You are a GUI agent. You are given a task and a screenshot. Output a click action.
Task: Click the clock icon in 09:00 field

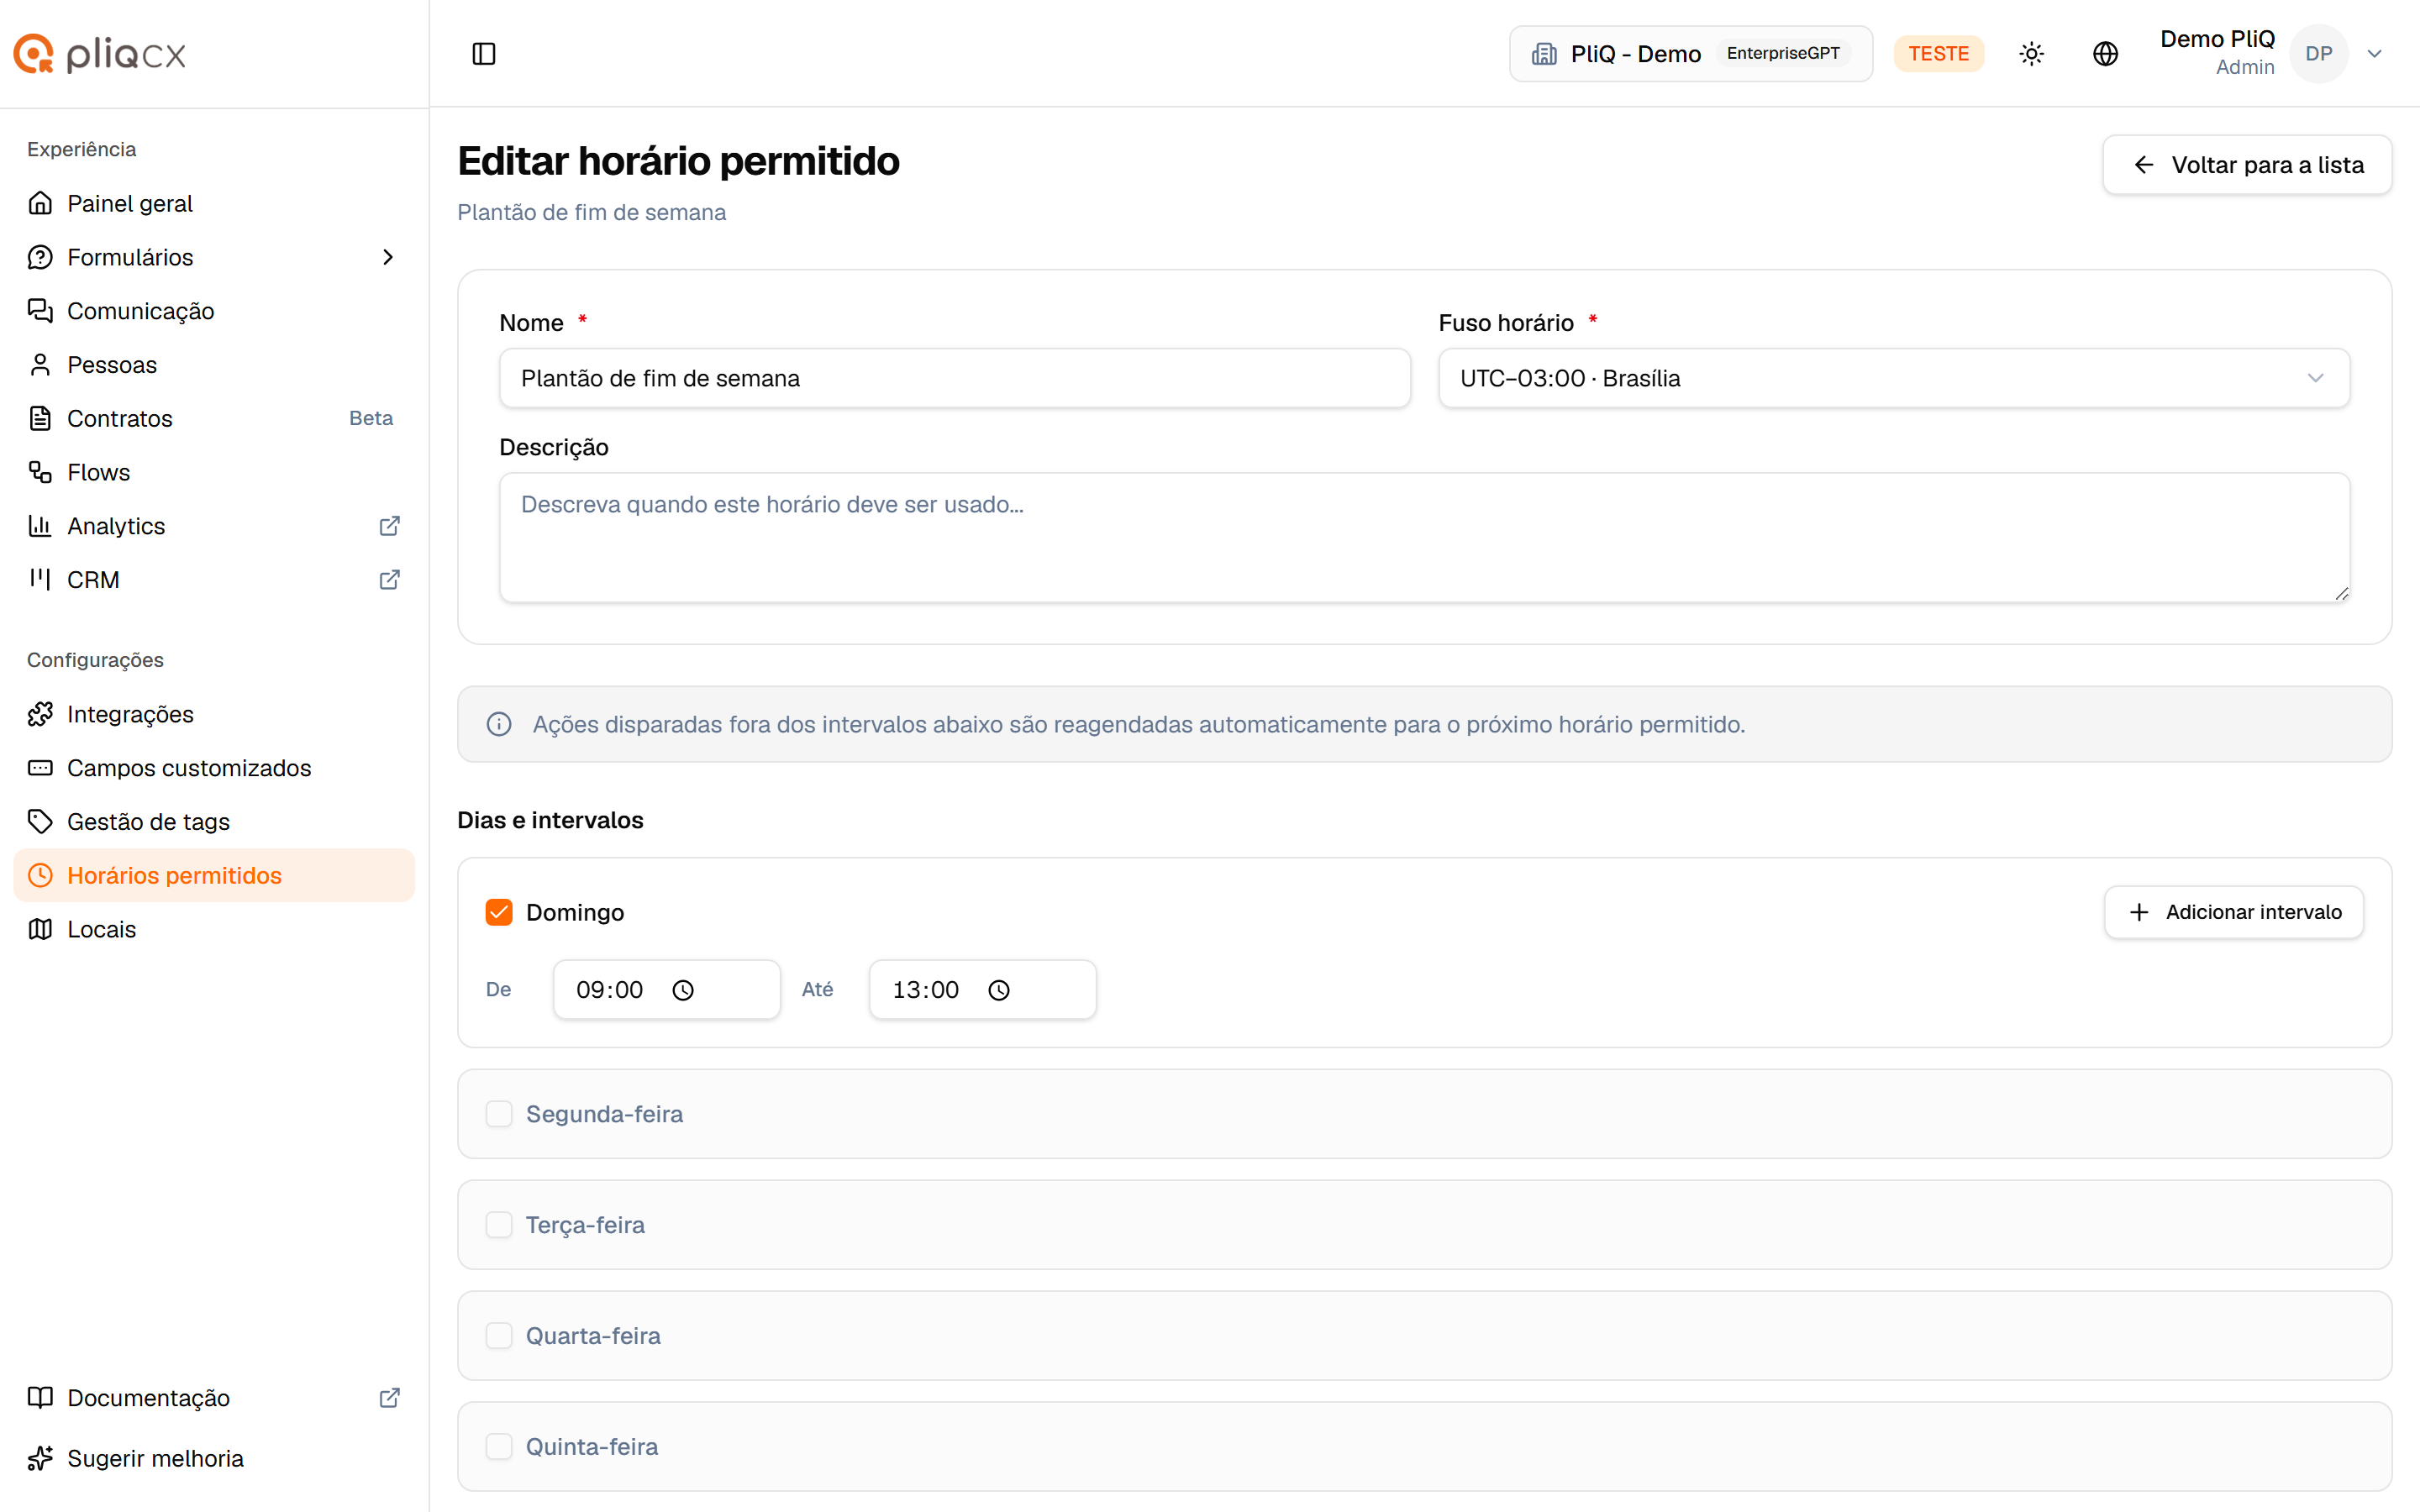click(683, 990)
